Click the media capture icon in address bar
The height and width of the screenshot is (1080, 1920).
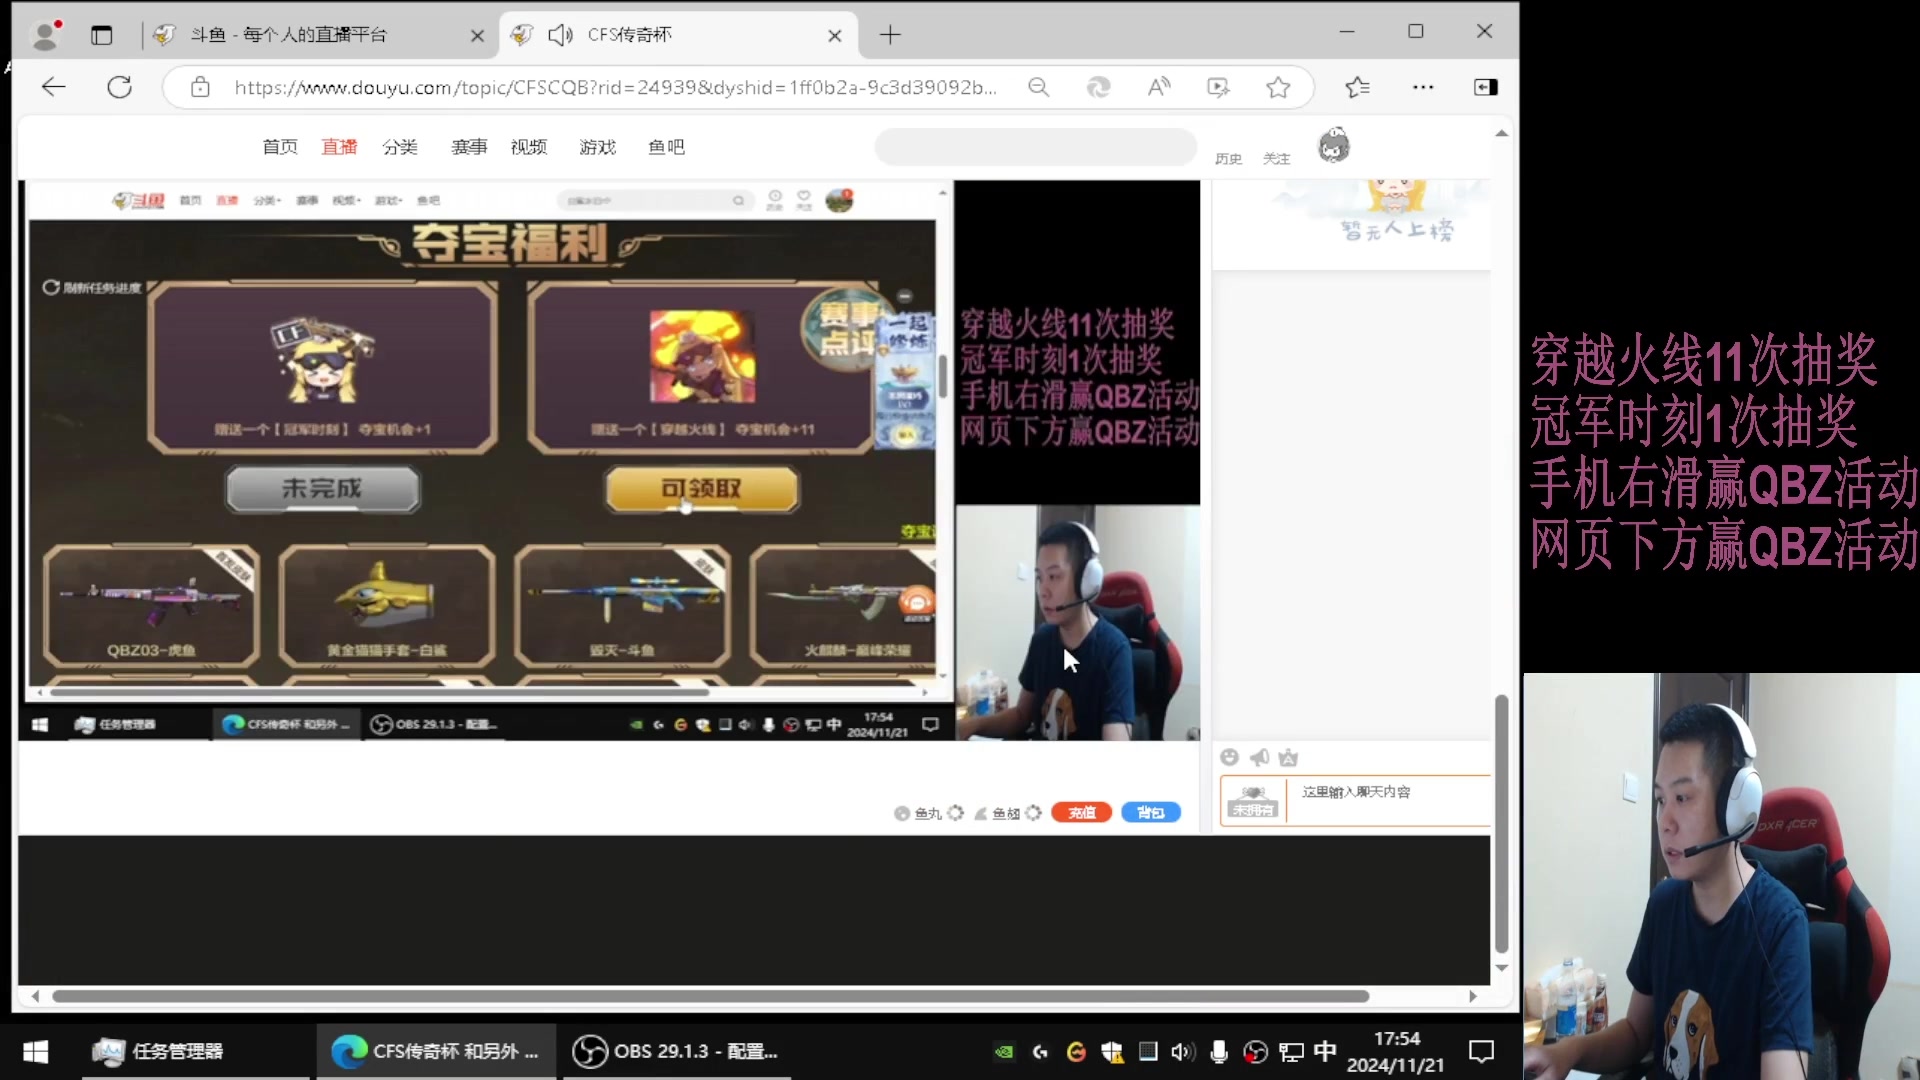1218,87
